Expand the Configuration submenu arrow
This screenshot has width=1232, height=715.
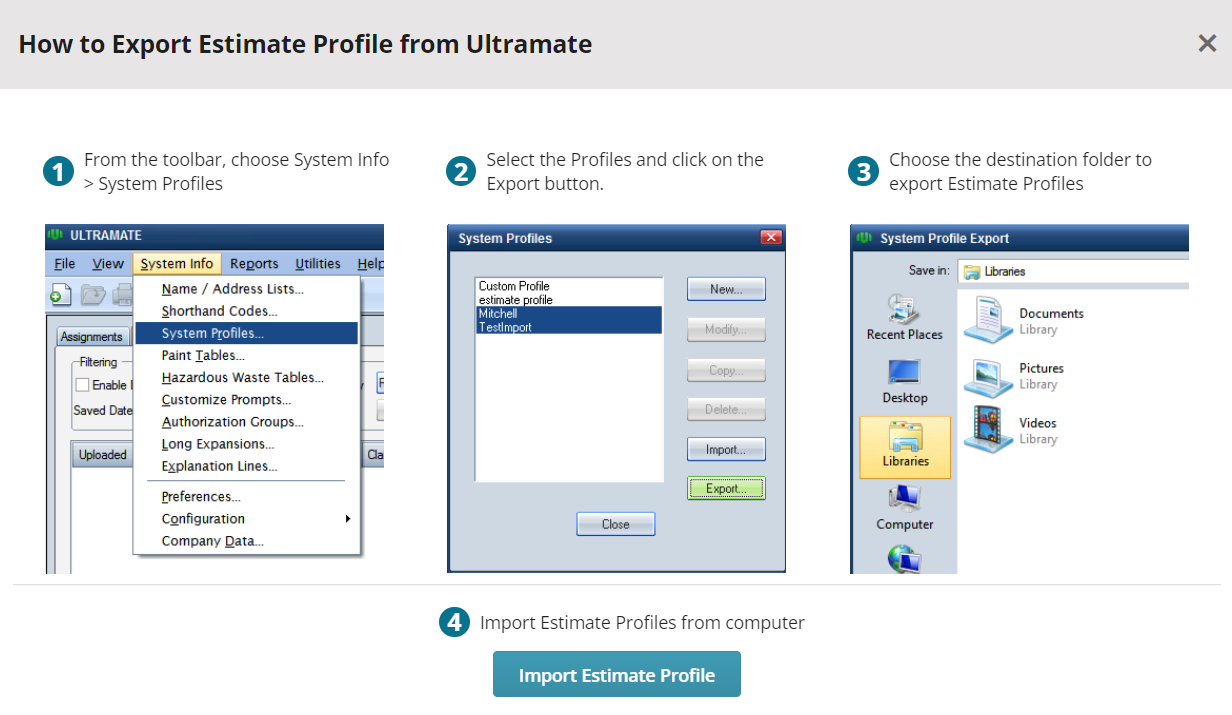click(347, 518)
